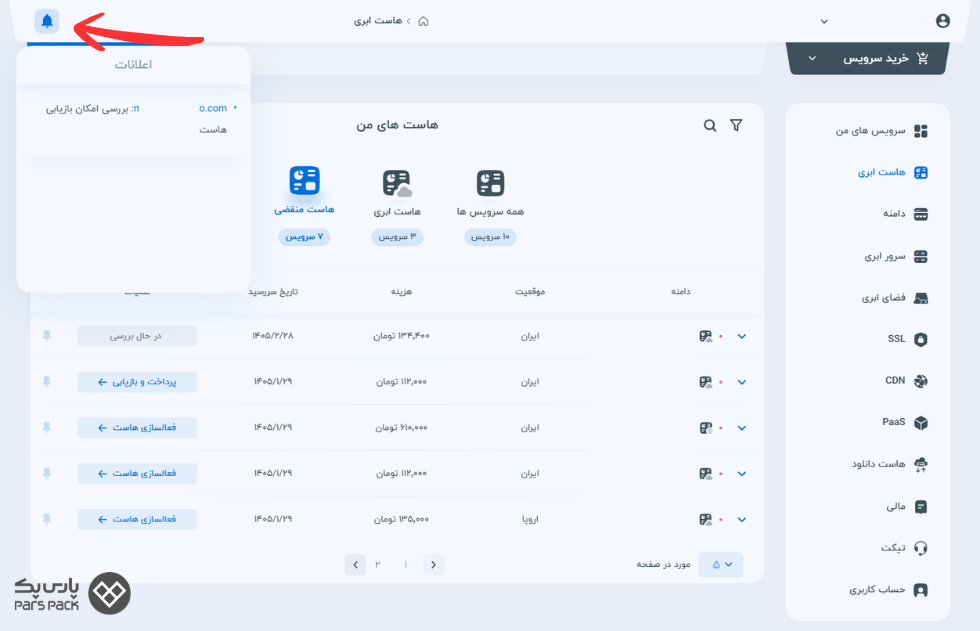Click the CDN sidebar icon
Image resolution: width=980 pixels, height=631 pixels.
tap(921, 381)
